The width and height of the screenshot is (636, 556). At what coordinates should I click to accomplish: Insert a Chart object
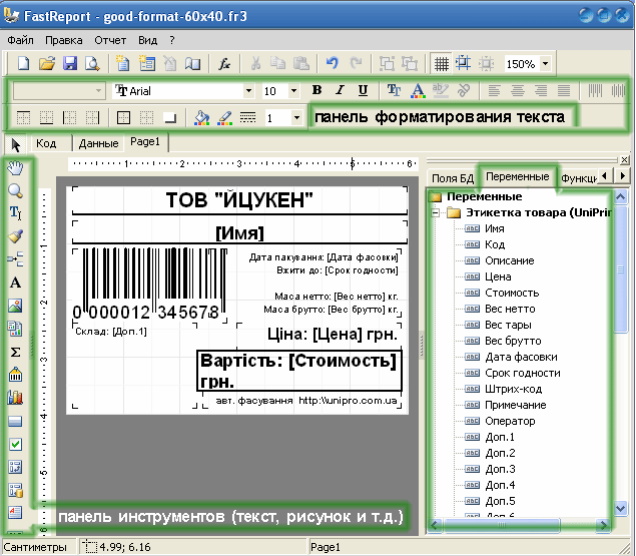[x=16, y=398]
